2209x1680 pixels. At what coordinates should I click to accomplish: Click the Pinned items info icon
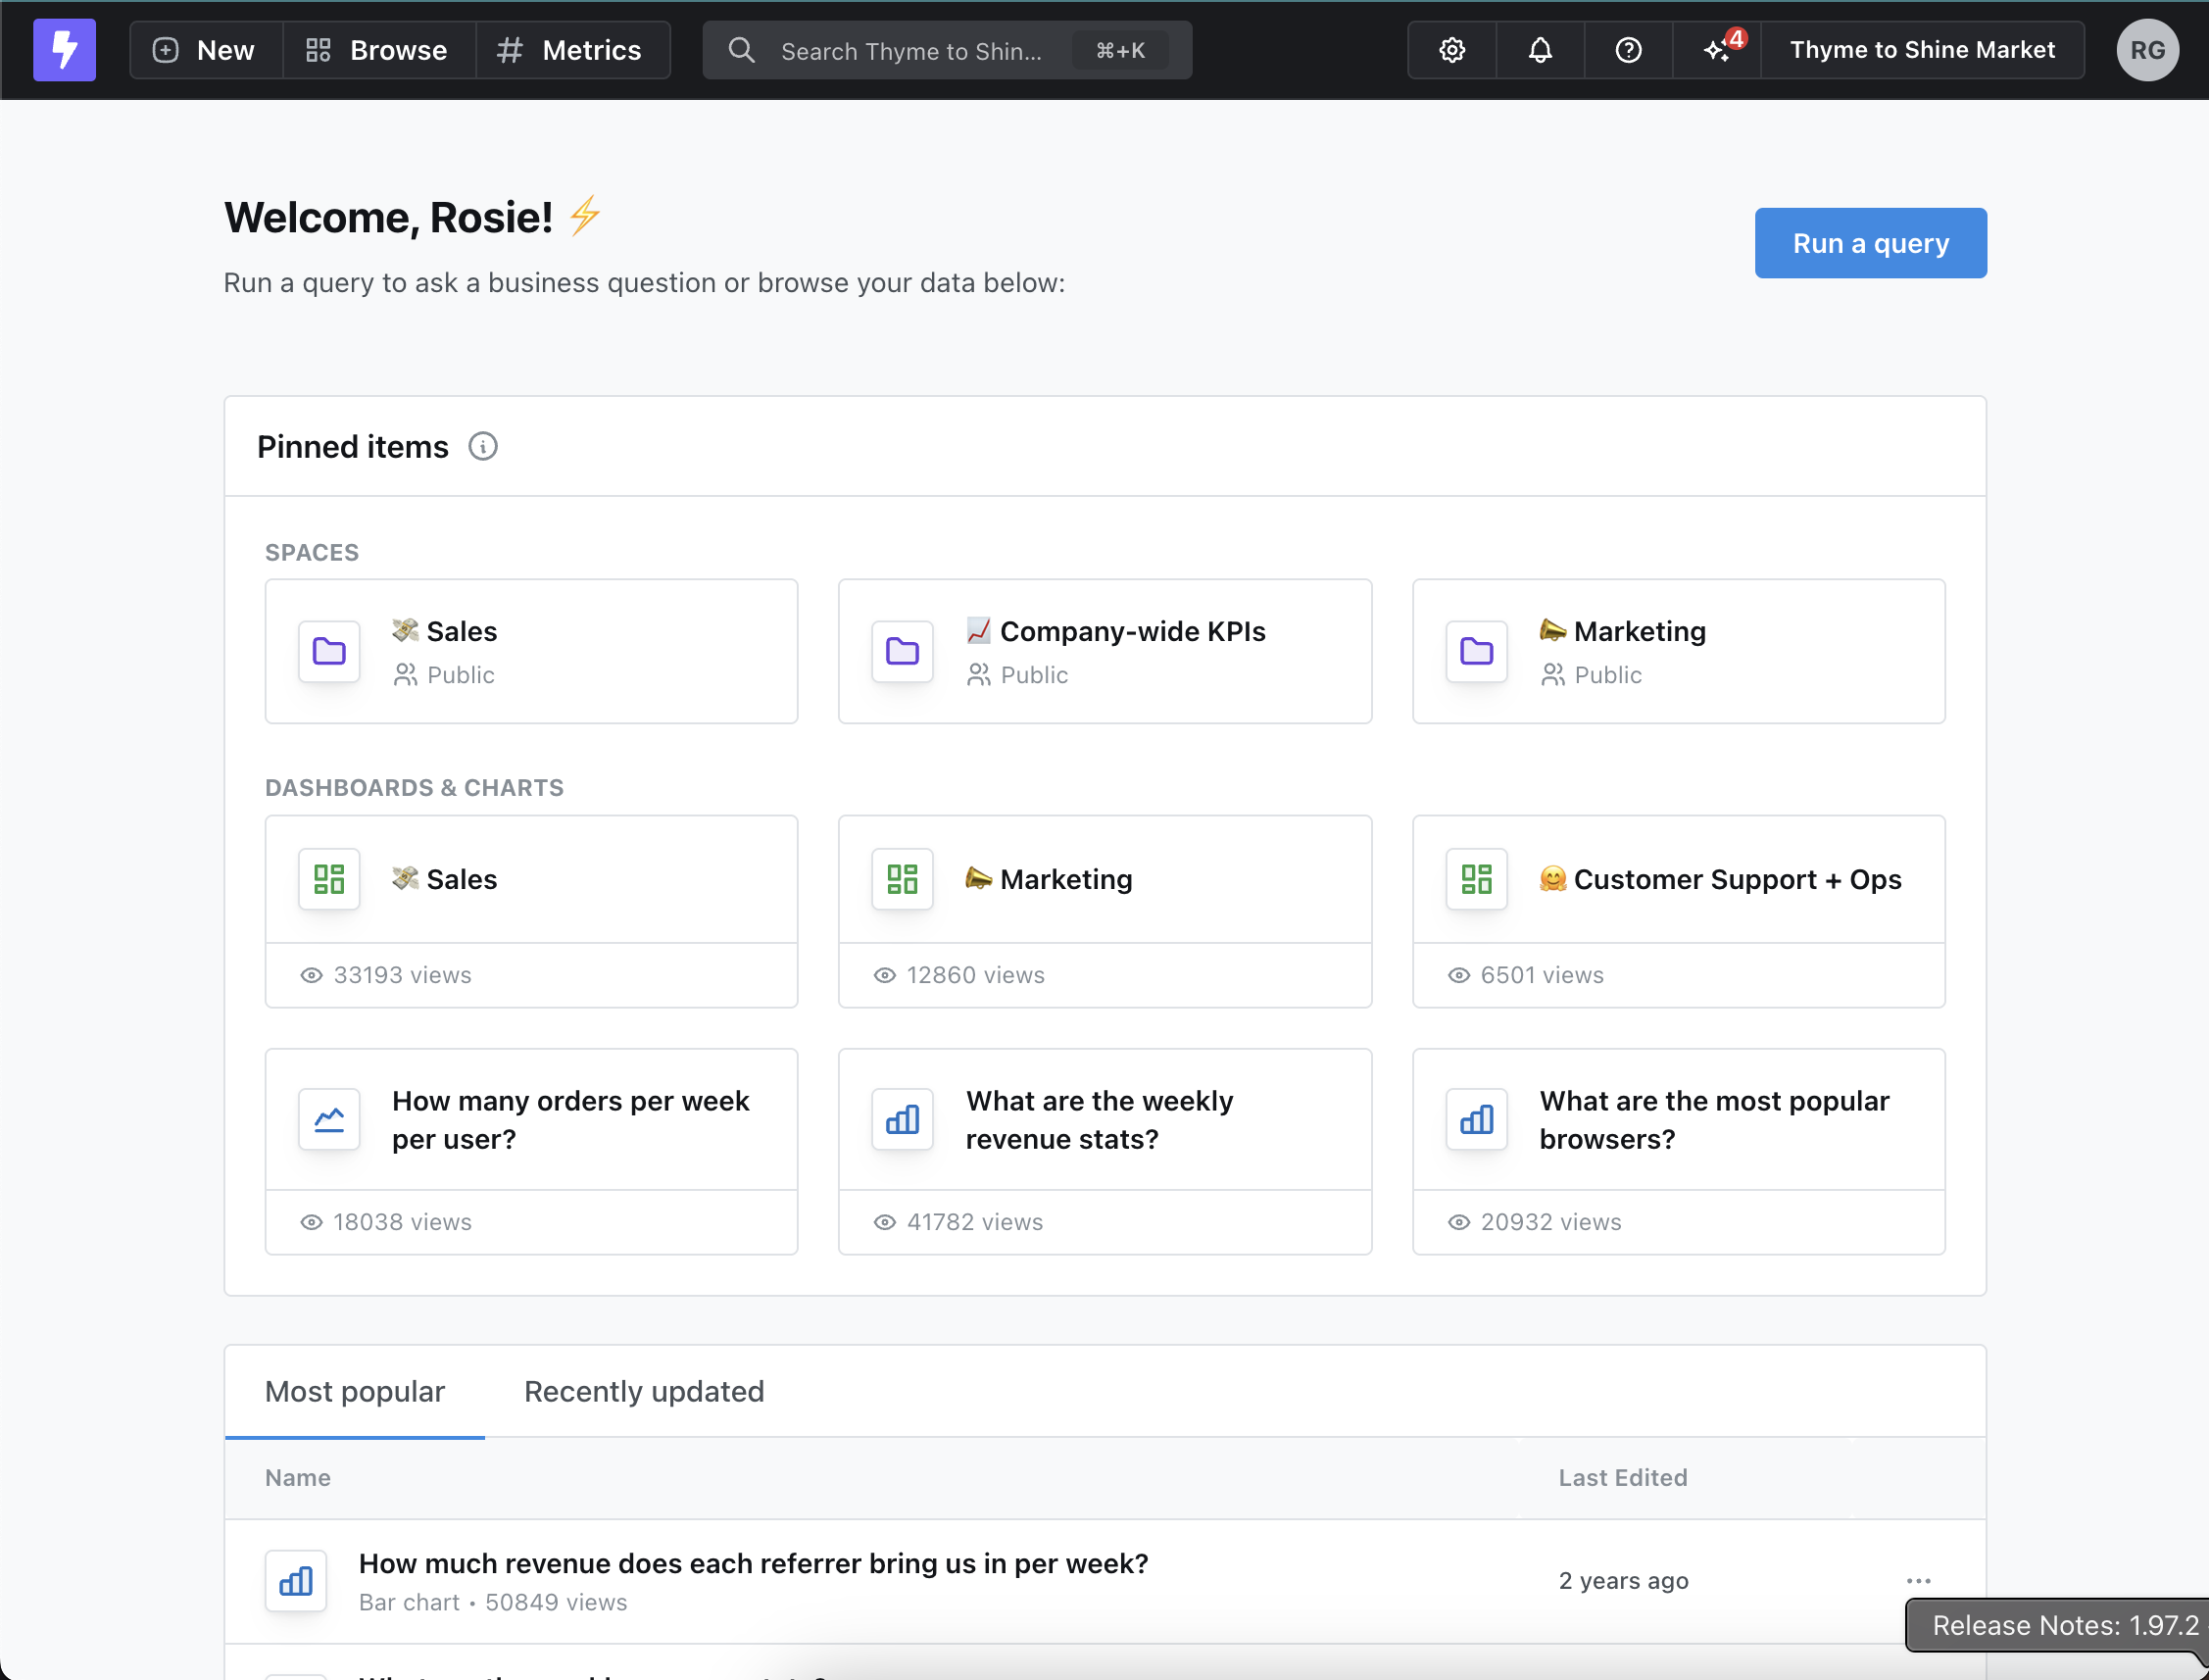pos(483,446)
